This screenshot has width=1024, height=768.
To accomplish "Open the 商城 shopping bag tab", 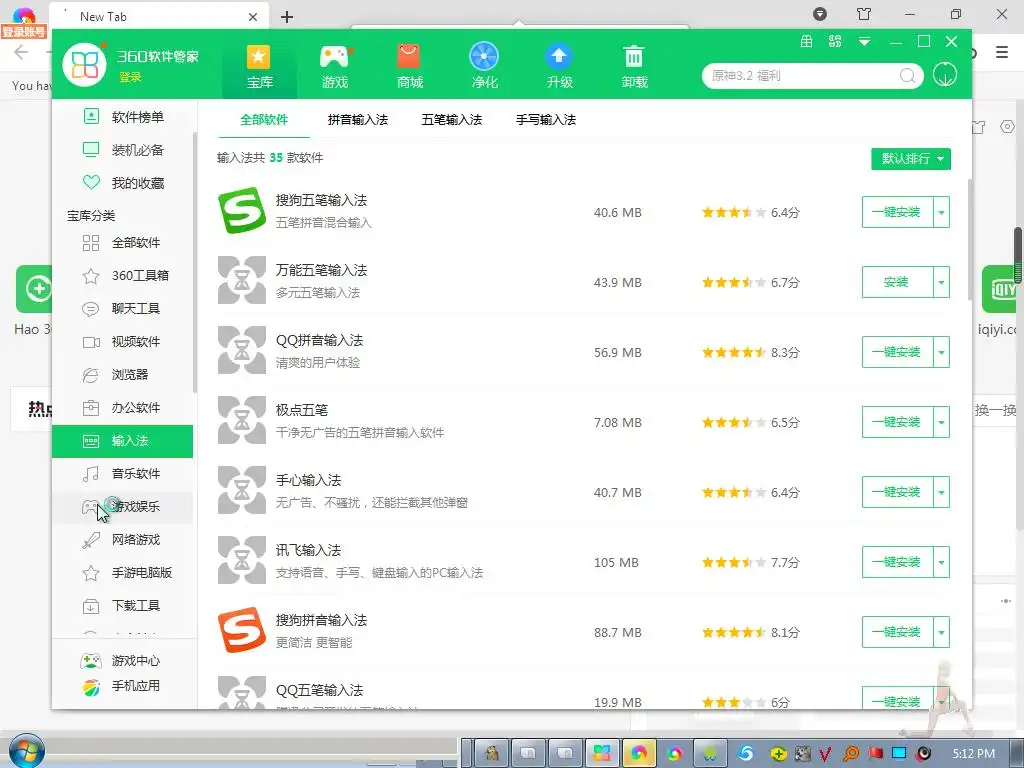I will (x=409, y=66).
